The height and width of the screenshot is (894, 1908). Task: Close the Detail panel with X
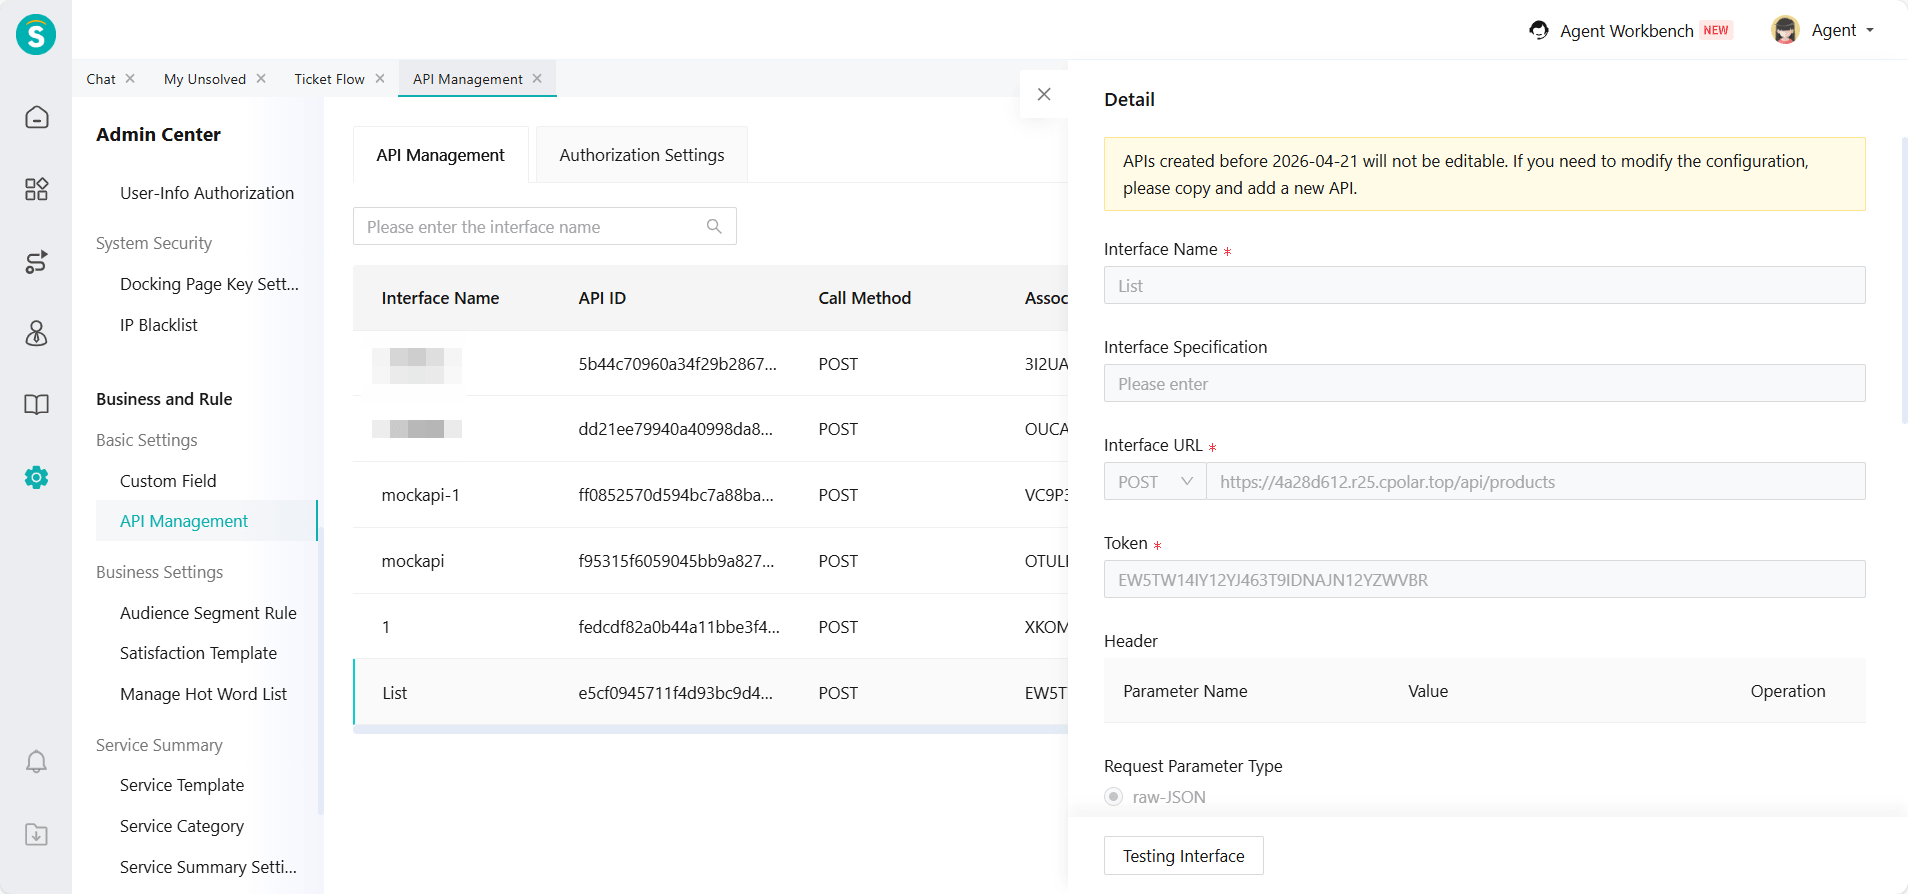point(1044,94)
